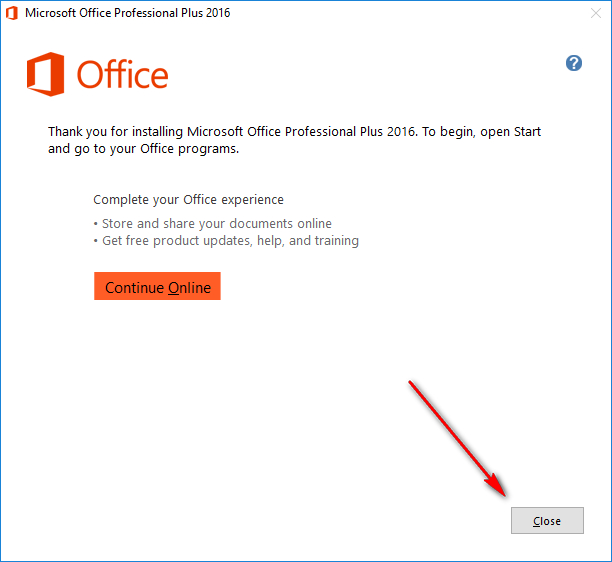Select the "Get free product updates" bullet line
This screenshot has height=562, width=612.
[x=229, y=241]
